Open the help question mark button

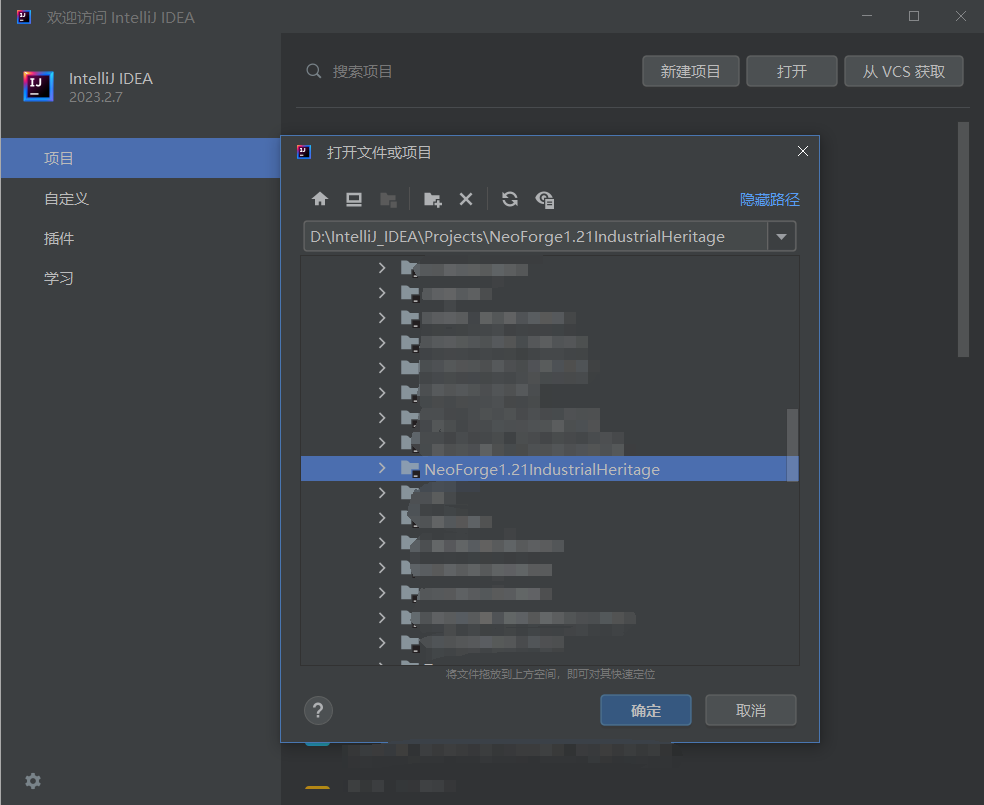318,711
